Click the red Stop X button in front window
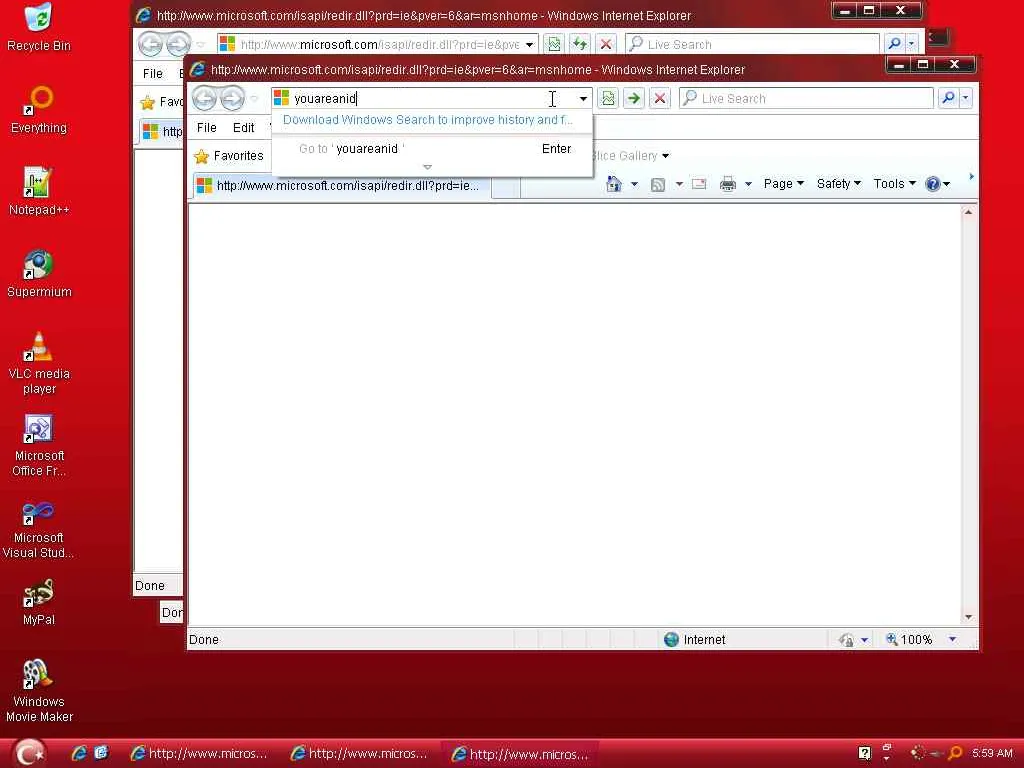The width and height of the screenshot is (1024, 768). (x=660, y=99)
